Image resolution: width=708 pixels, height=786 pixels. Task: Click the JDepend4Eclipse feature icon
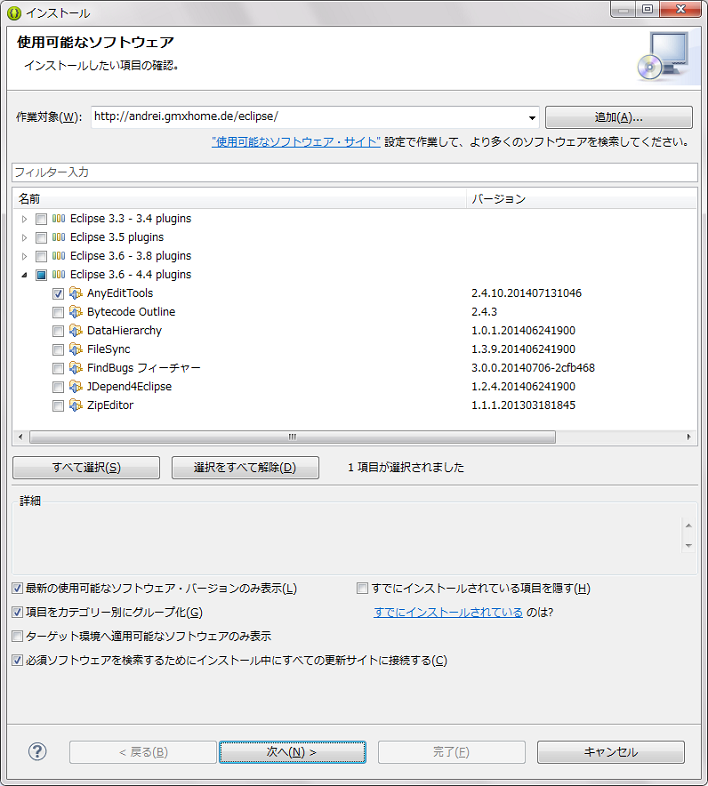coord(76,386)
